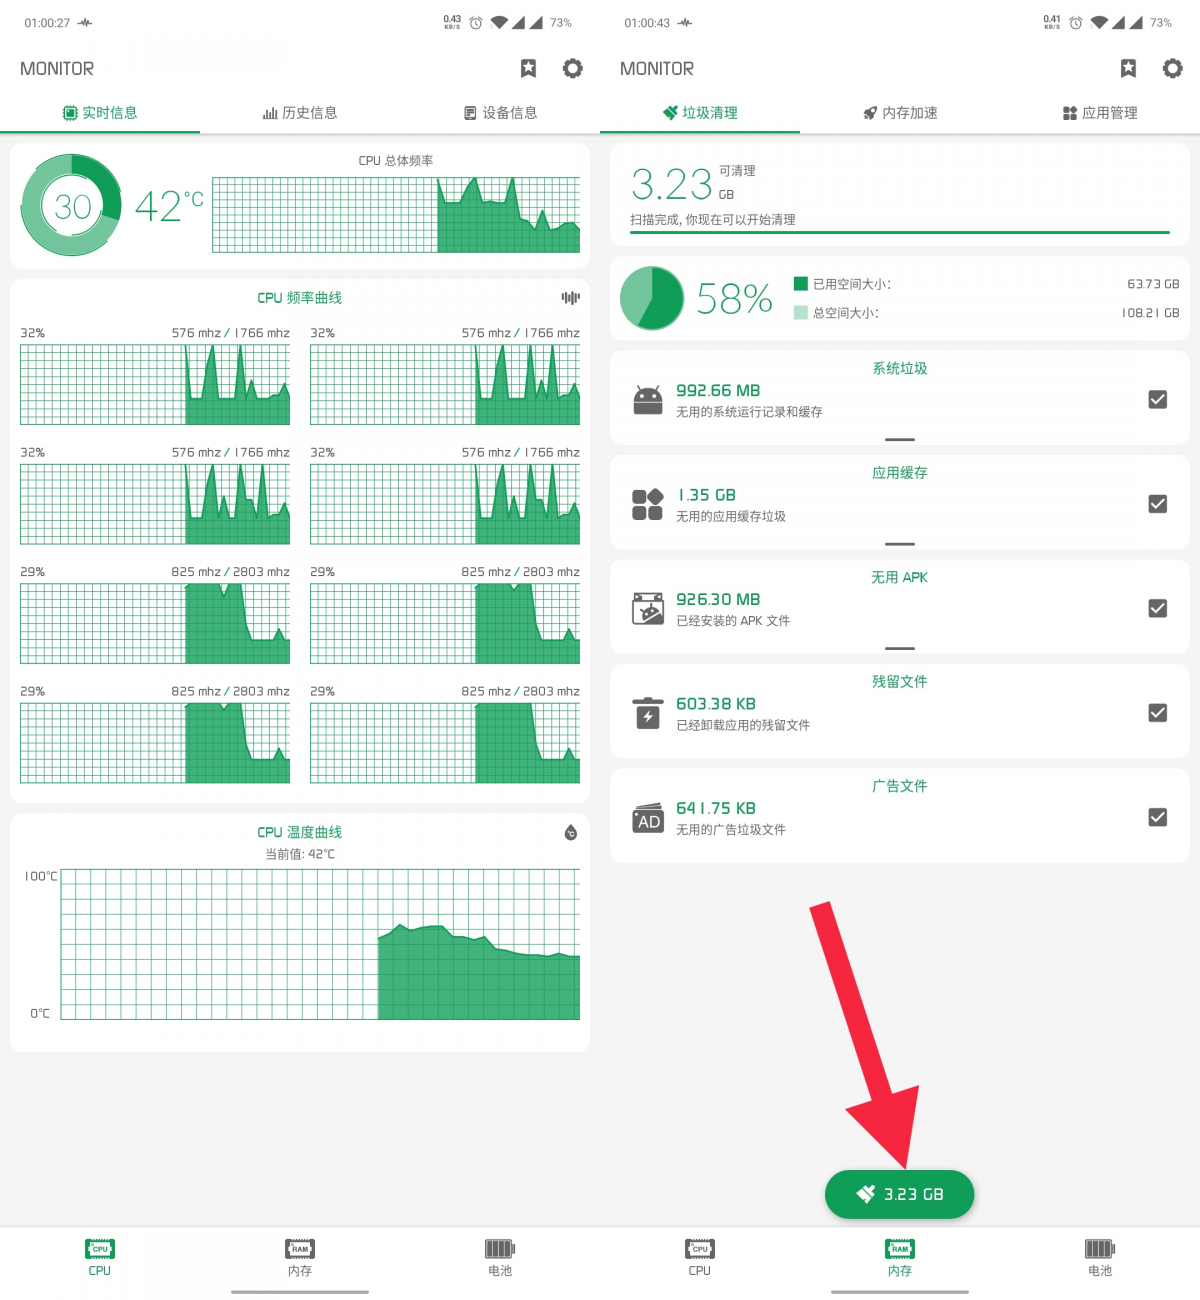The width and height of the screenshot is (1200, 1300).
Task: Tap the apps grid icon for 应用缓存
Action: pyautogui.click(x=648, y=504)
